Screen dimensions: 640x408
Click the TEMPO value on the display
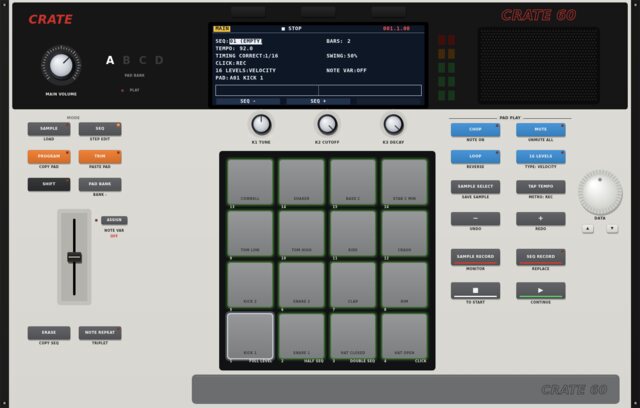coord(246,49)
